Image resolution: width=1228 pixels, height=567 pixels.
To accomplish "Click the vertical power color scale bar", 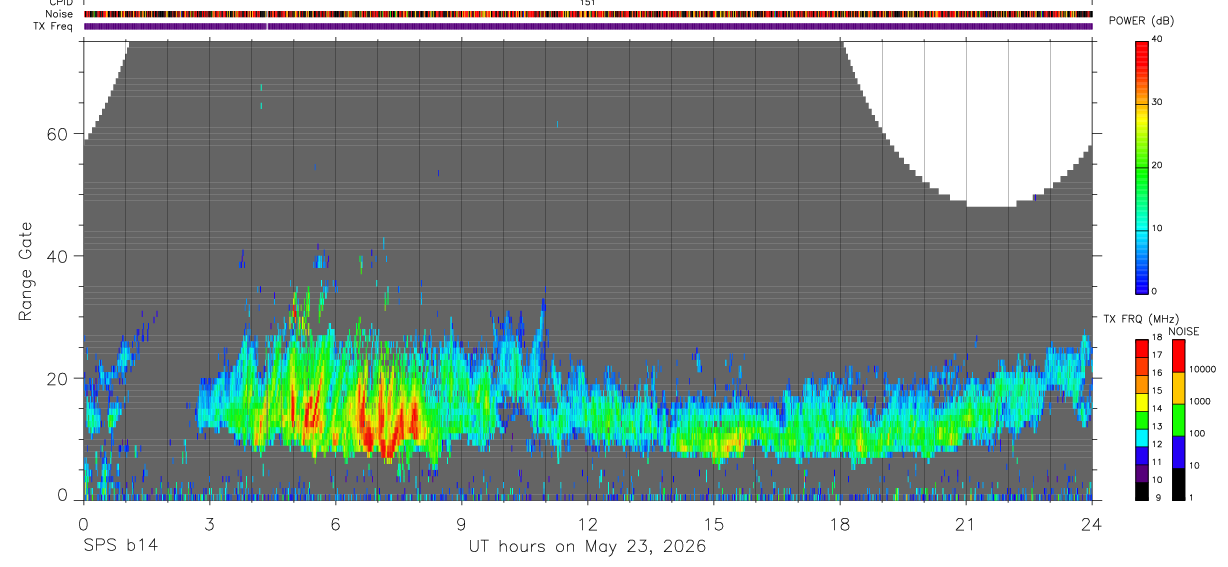I will [x=1143, y=167].
